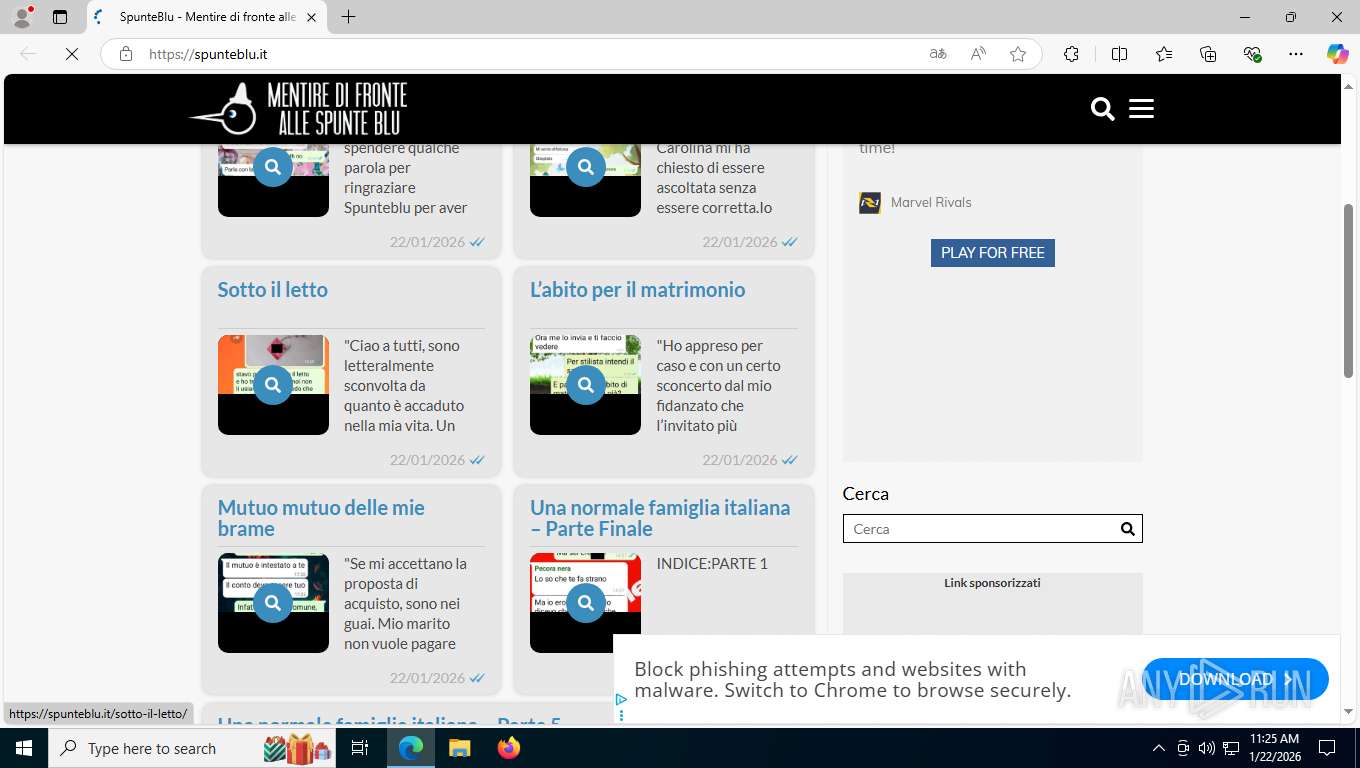The width and height of the screenshot is (1360, 768).
Task: Zoom the Mutuo mutuo thumbnail image
Action: pyautogui.click(x=273, y=603)
